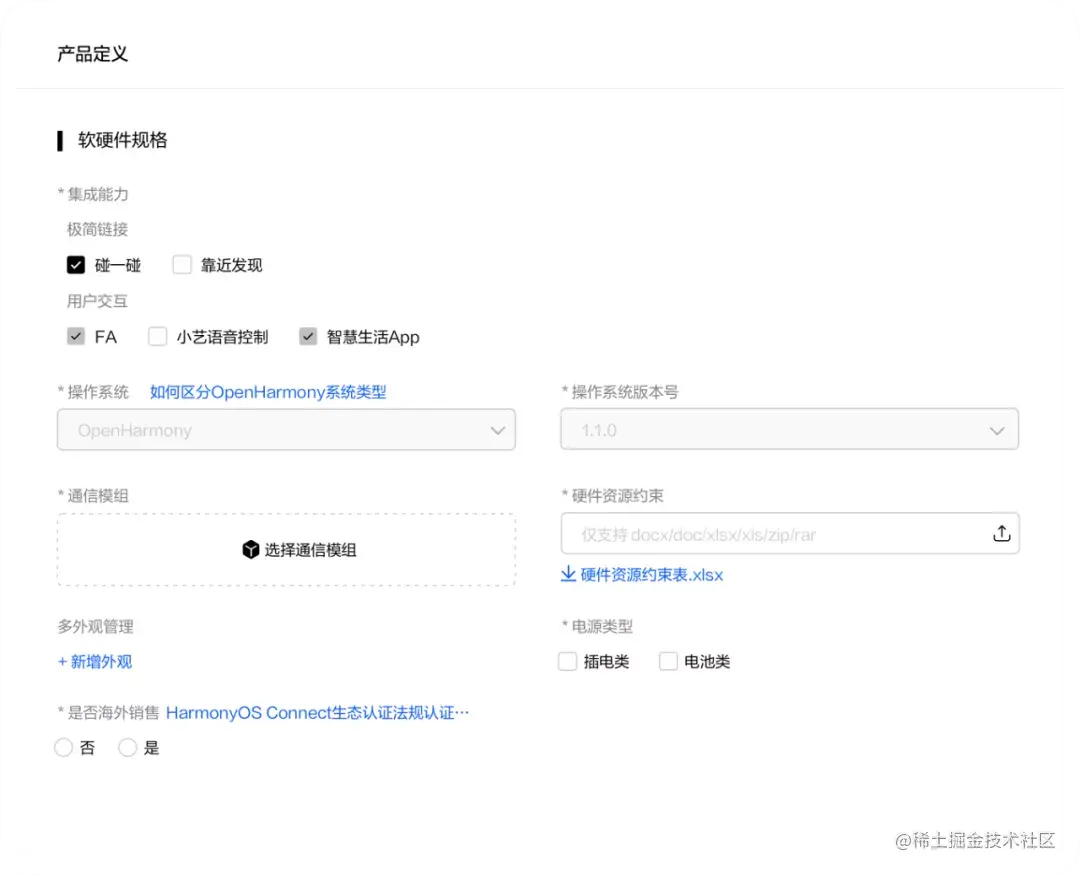The image size is (1080, 875).
Task: Select 电池类 power type
Action: 668,661
